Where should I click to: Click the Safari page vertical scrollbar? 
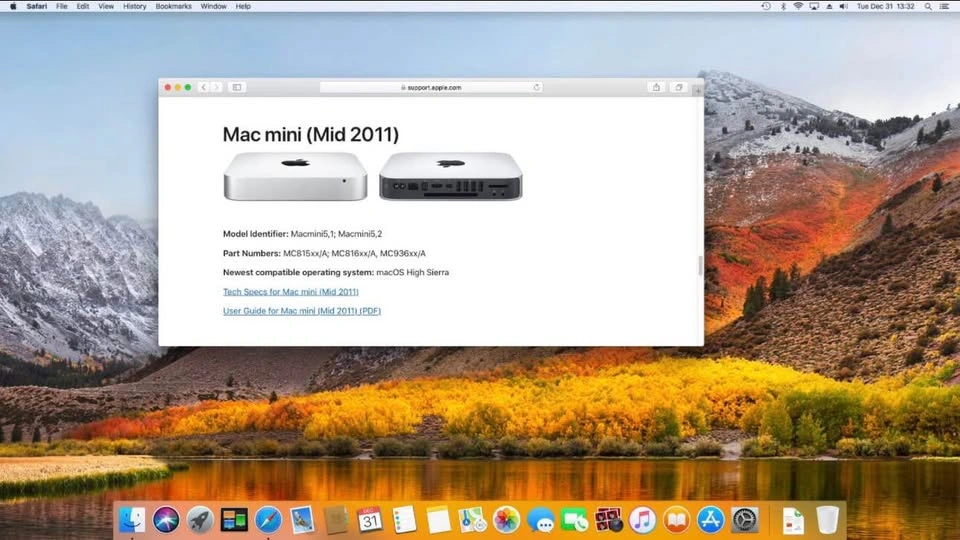(x=700, y=266)
